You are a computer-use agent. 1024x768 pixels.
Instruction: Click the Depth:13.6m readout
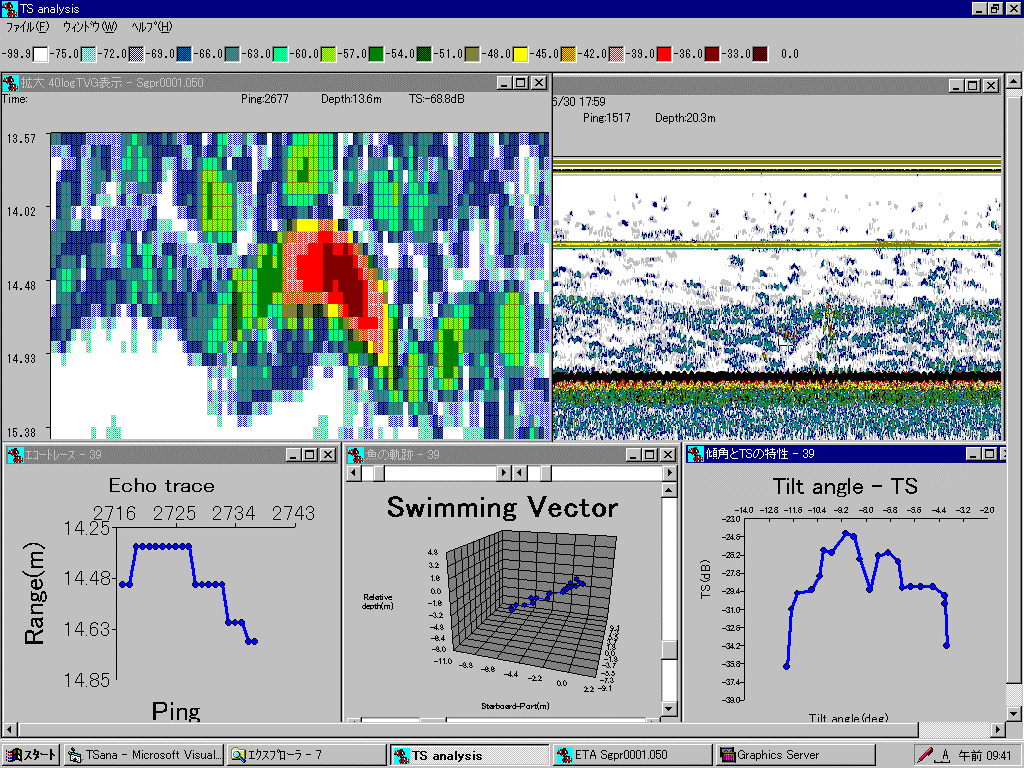click(x=351, y=99)
